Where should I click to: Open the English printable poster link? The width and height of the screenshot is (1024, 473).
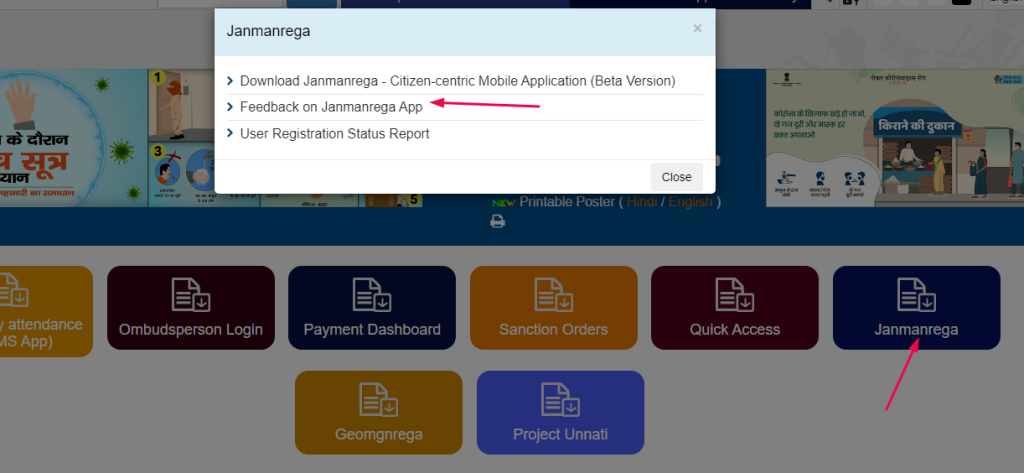tap(690, 202)
